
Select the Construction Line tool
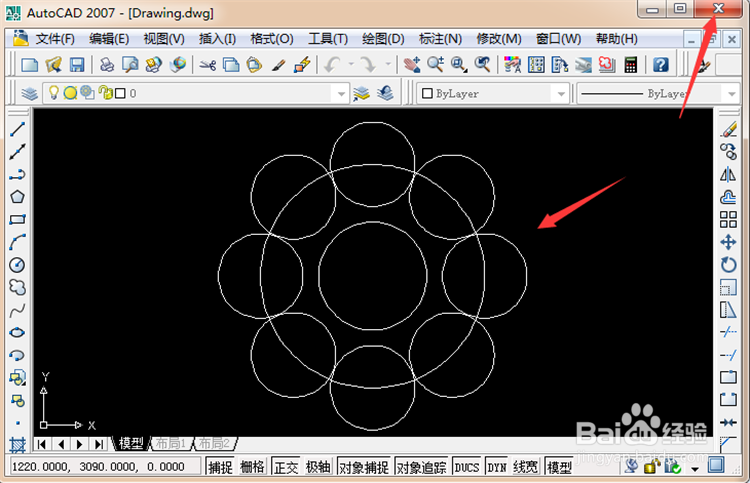[x=18, y=152]
